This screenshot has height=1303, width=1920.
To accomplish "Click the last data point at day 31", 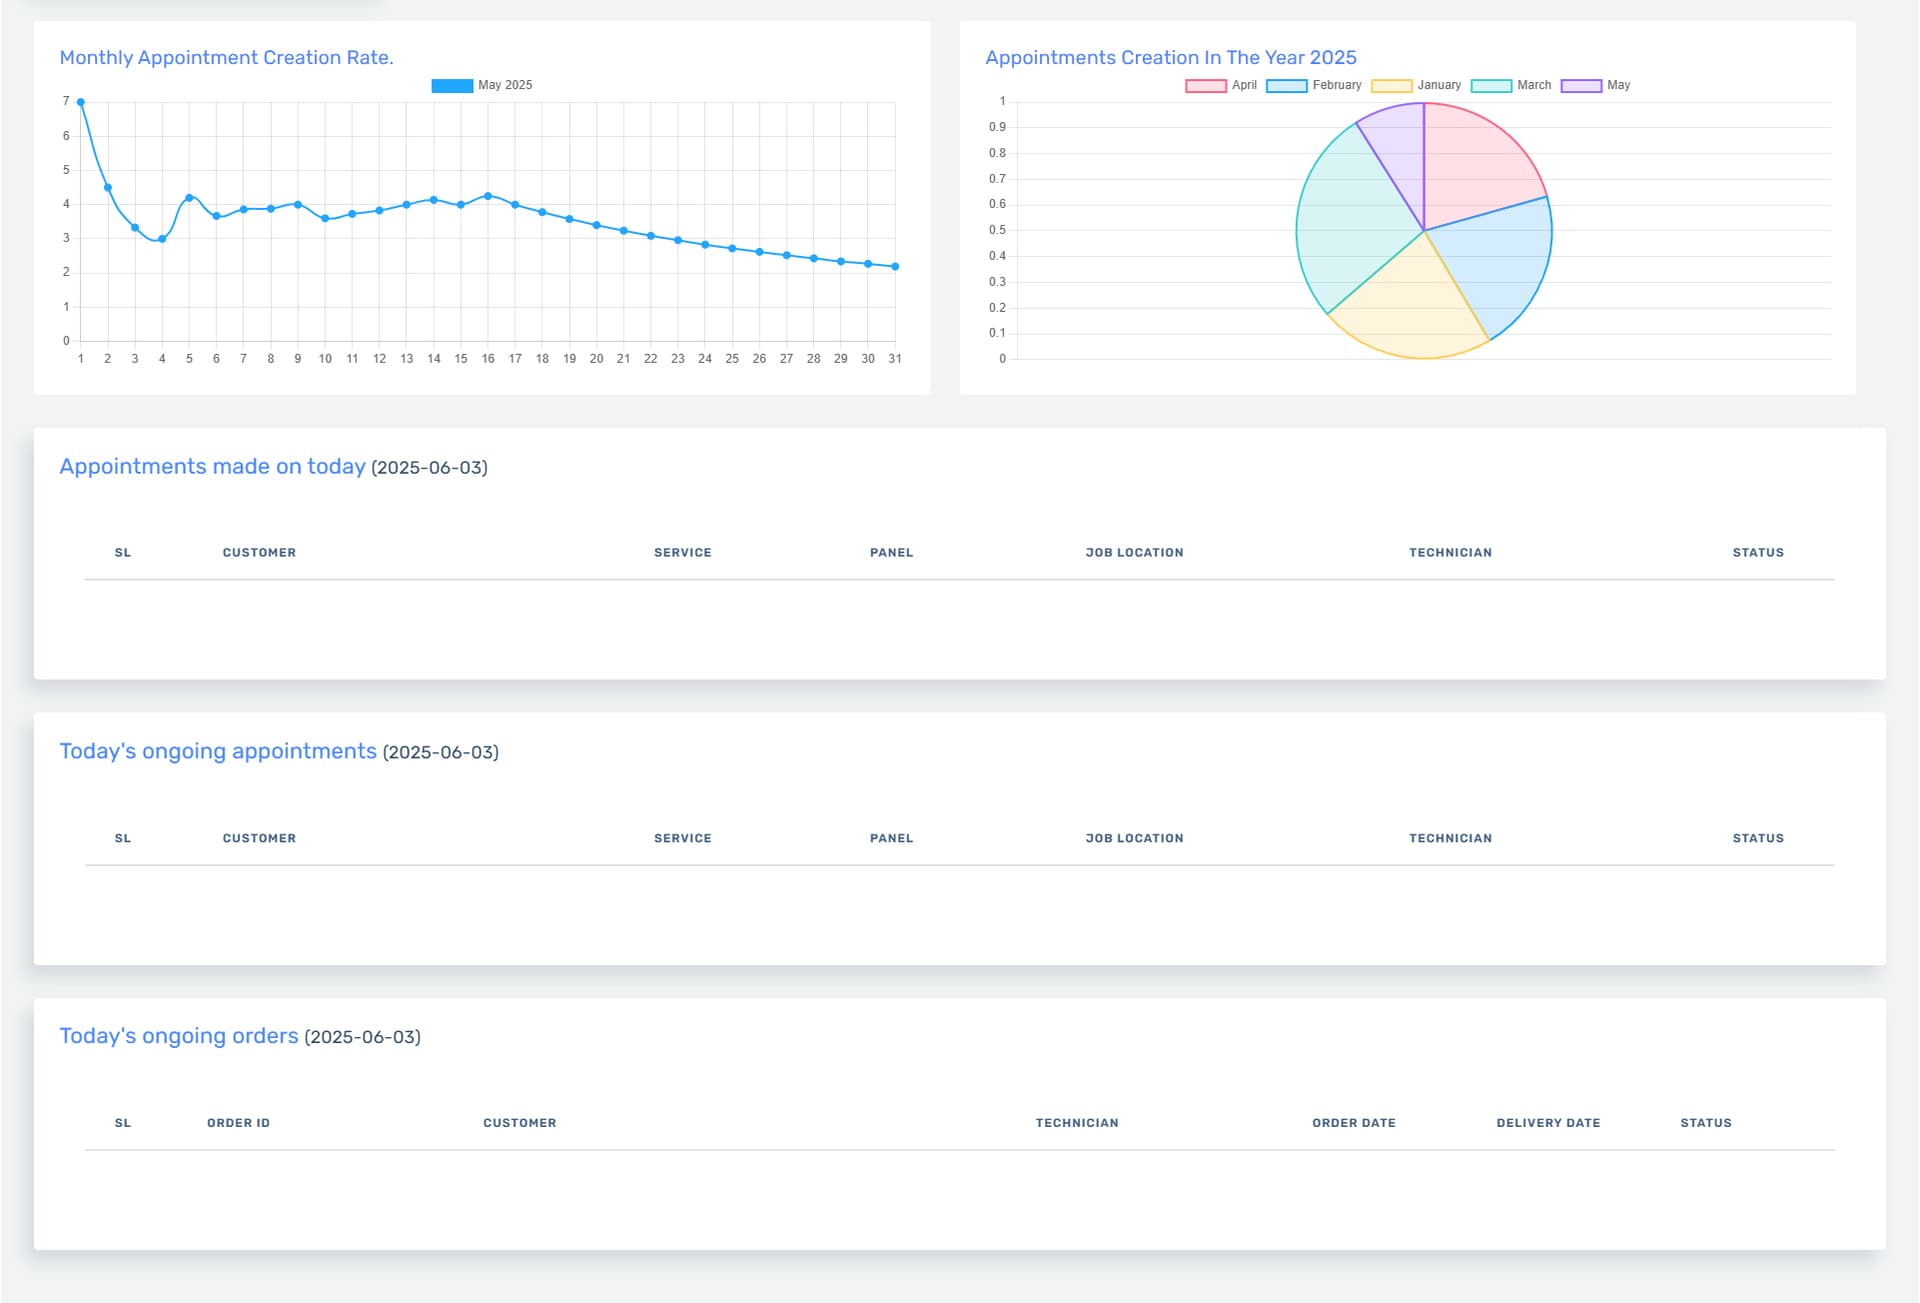I will coord(895,267).
